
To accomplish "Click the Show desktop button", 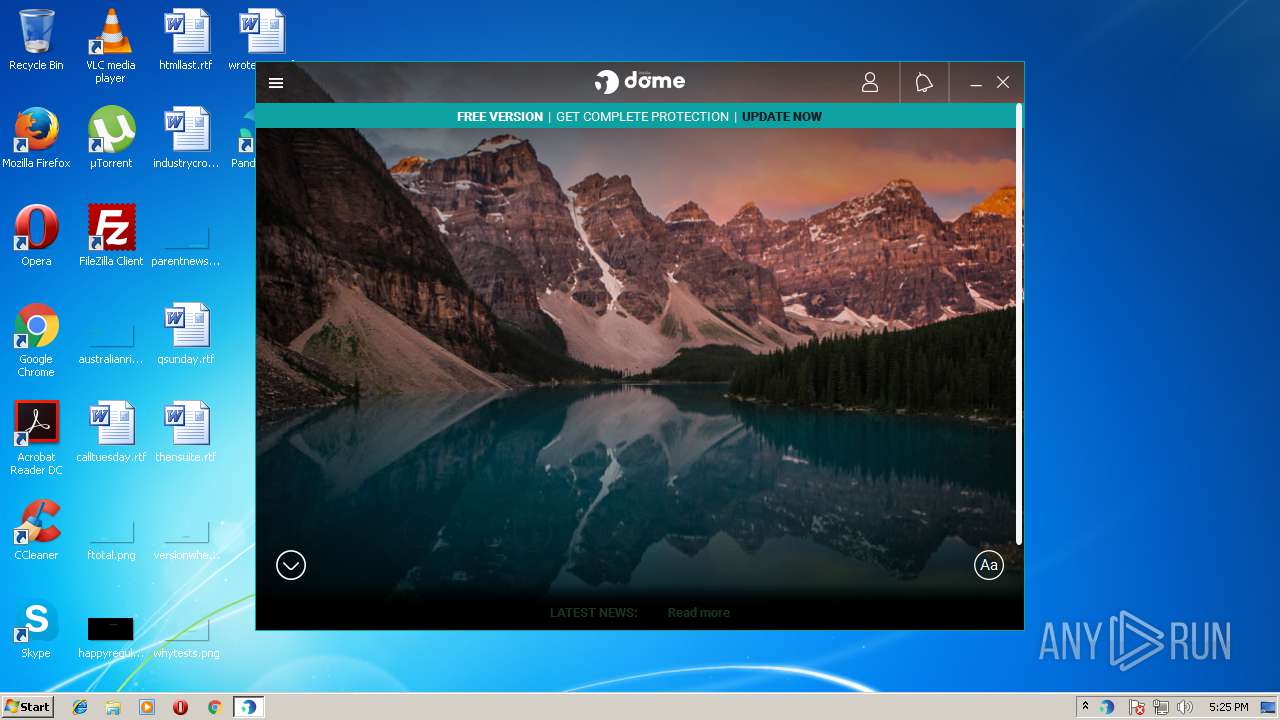I will point(1269,707).
